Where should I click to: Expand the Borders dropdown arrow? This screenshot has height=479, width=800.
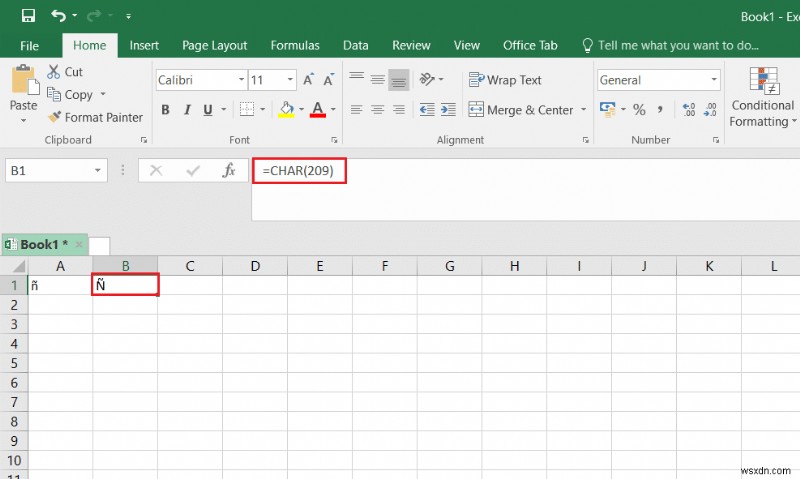(x=263, y=109)
